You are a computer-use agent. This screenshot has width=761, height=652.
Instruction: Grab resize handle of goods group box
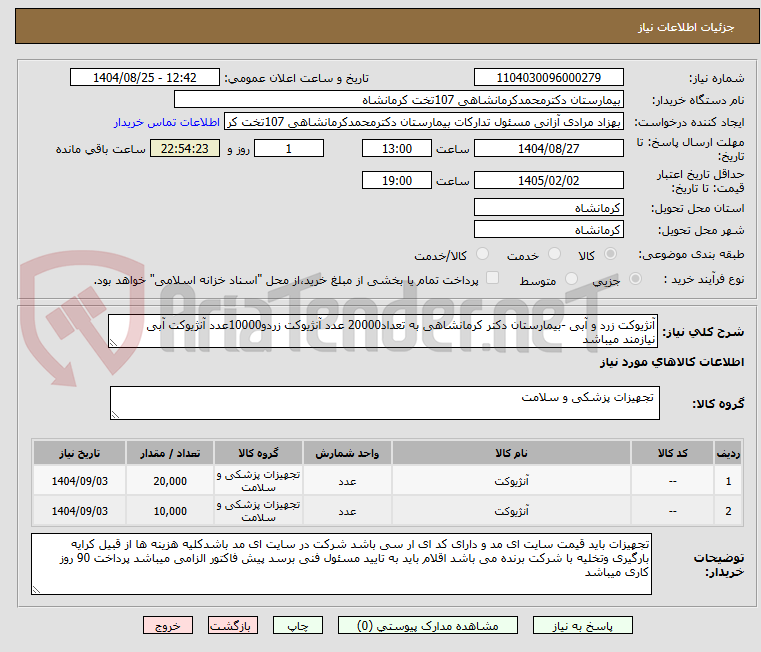(115, 415)
